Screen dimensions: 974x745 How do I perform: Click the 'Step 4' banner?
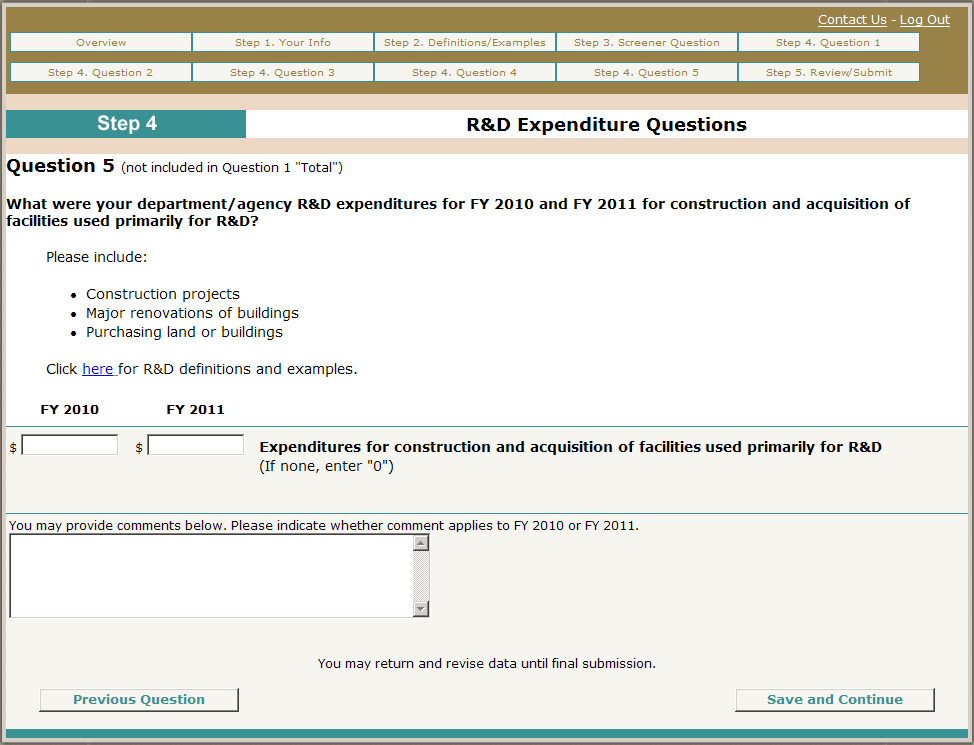tap(126, 124)
